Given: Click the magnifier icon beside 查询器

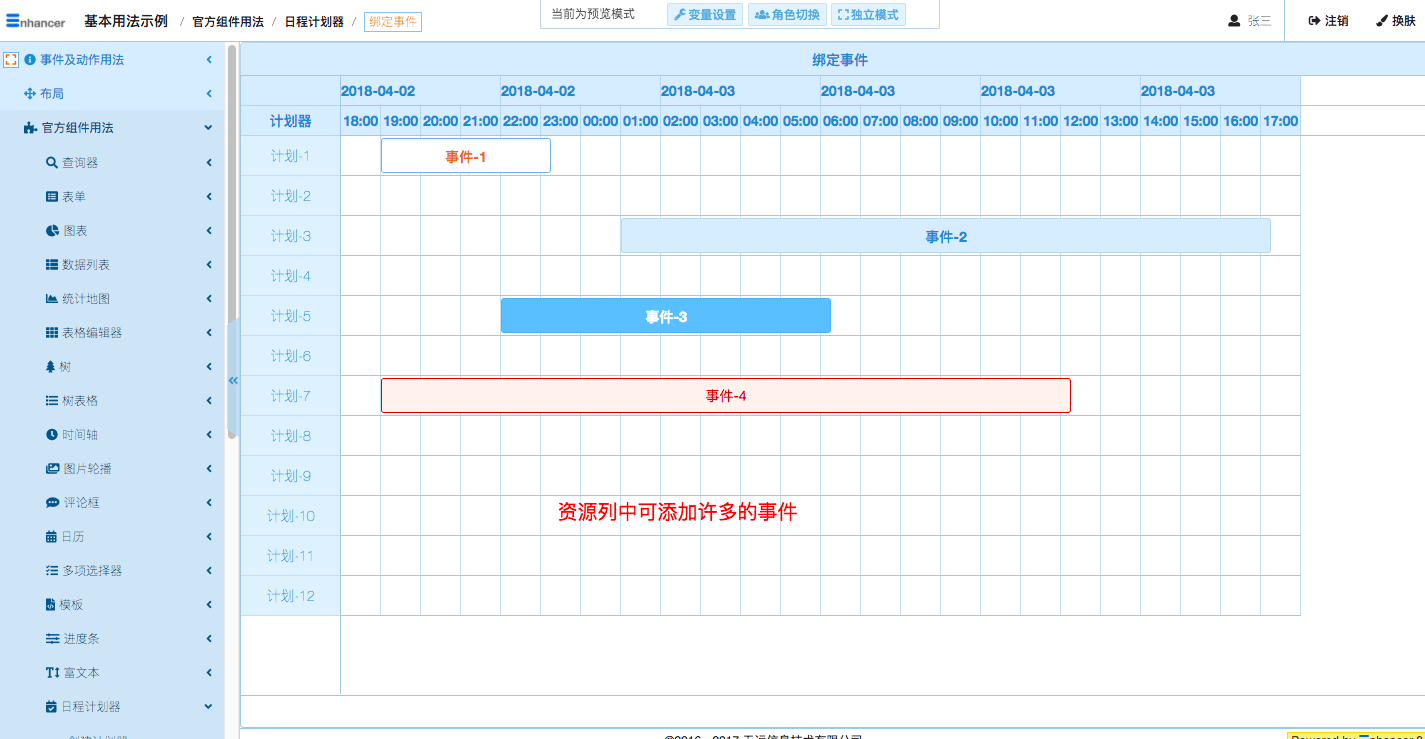Looking at the screenshot, I should pyautogui.click(x=52, y=163).
